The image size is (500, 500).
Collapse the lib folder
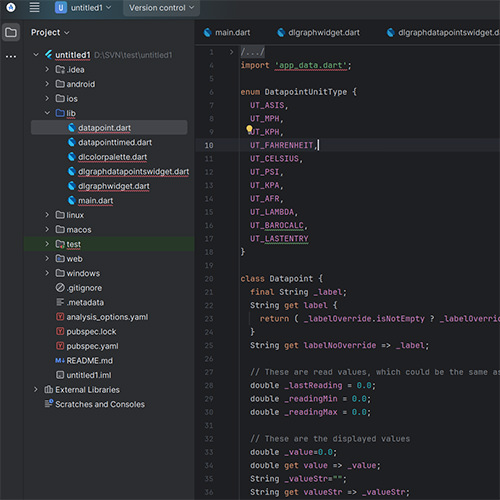coord(47,113)
